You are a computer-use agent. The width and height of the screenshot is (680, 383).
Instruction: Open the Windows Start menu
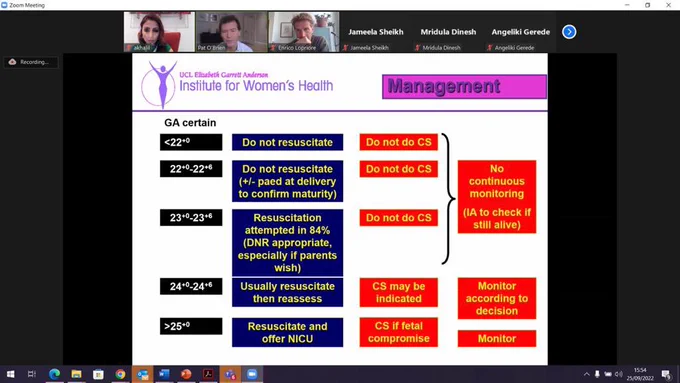click(x=10, y=374)
